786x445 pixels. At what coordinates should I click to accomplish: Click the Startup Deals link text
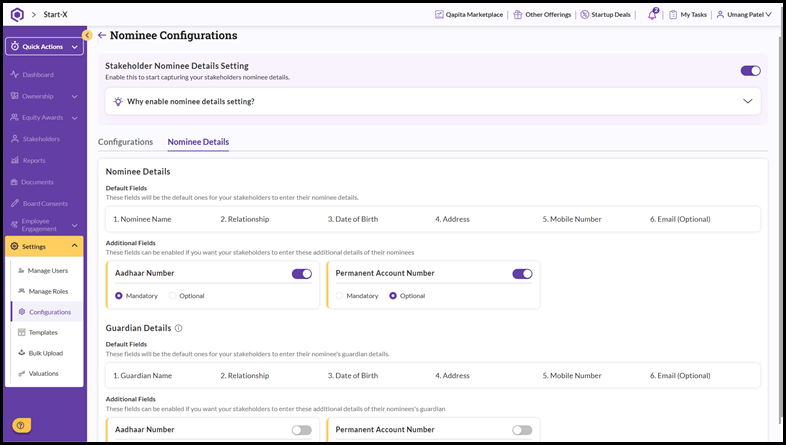[x=611, y=15]
